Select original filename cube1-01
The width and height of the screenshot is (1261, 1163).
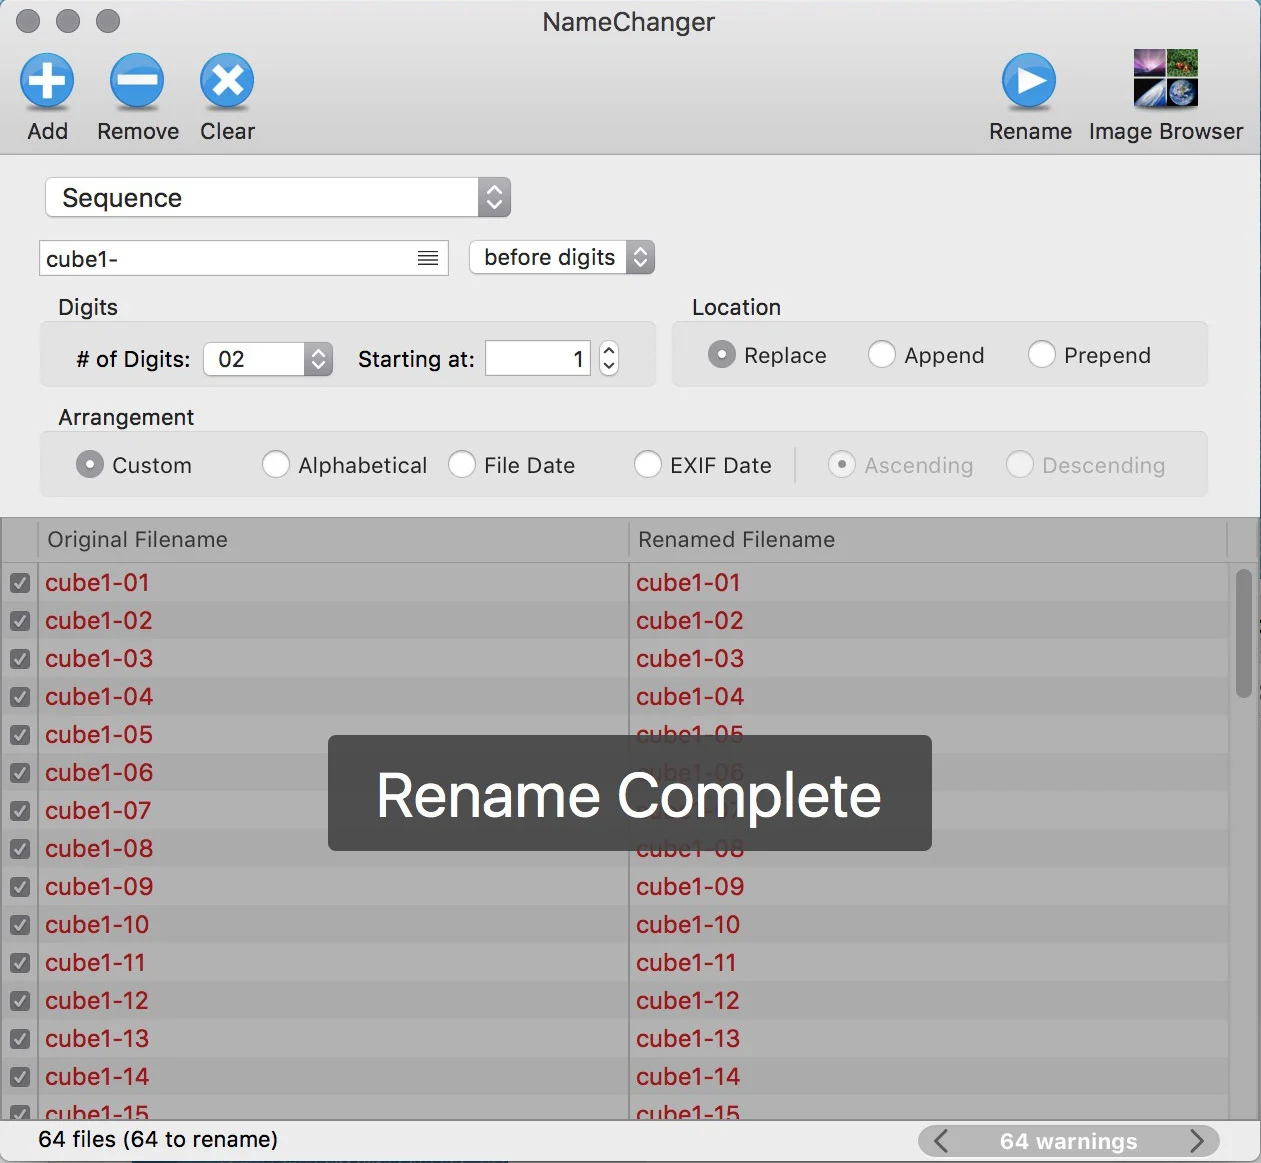(97, 582)
